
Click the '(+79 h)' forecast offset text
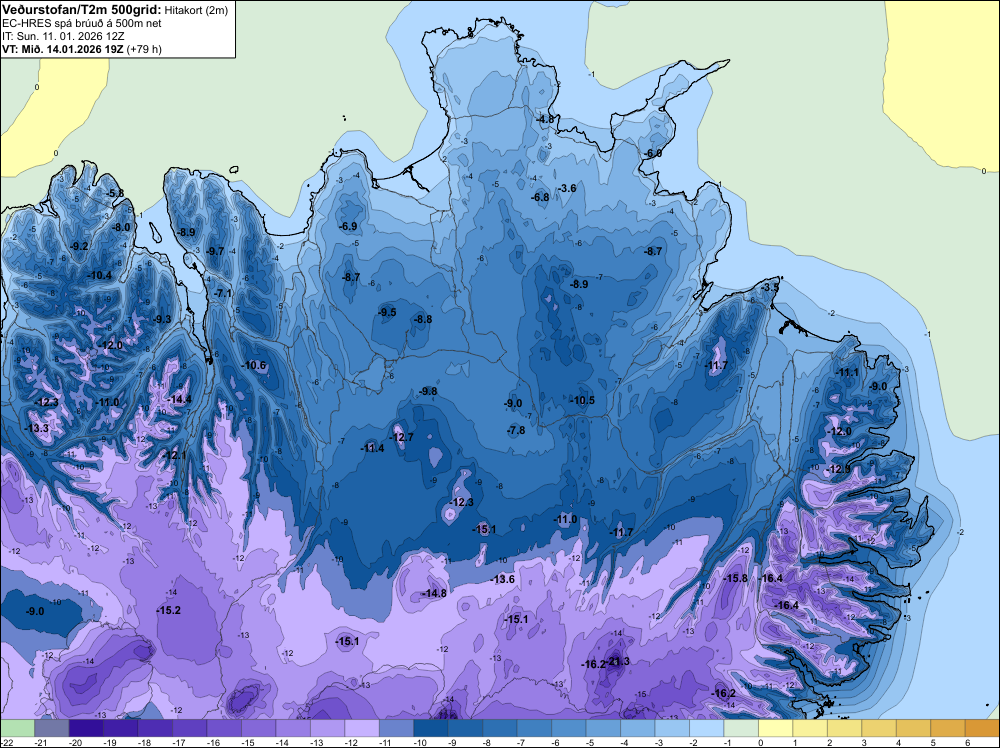pyautogui.click(x=145, y=49)
